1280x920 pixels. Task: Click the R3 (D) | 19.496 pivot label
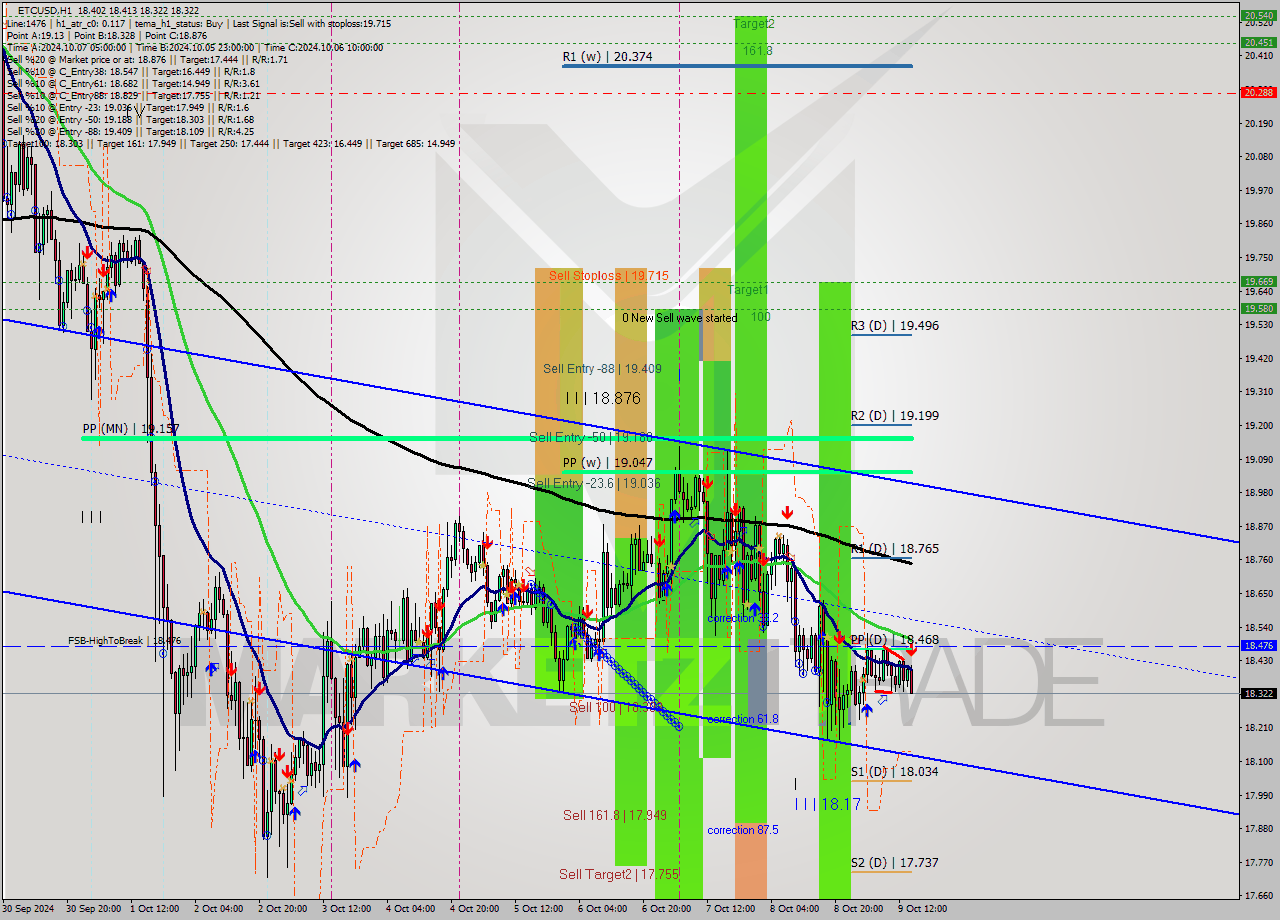[x=895, y=326]
